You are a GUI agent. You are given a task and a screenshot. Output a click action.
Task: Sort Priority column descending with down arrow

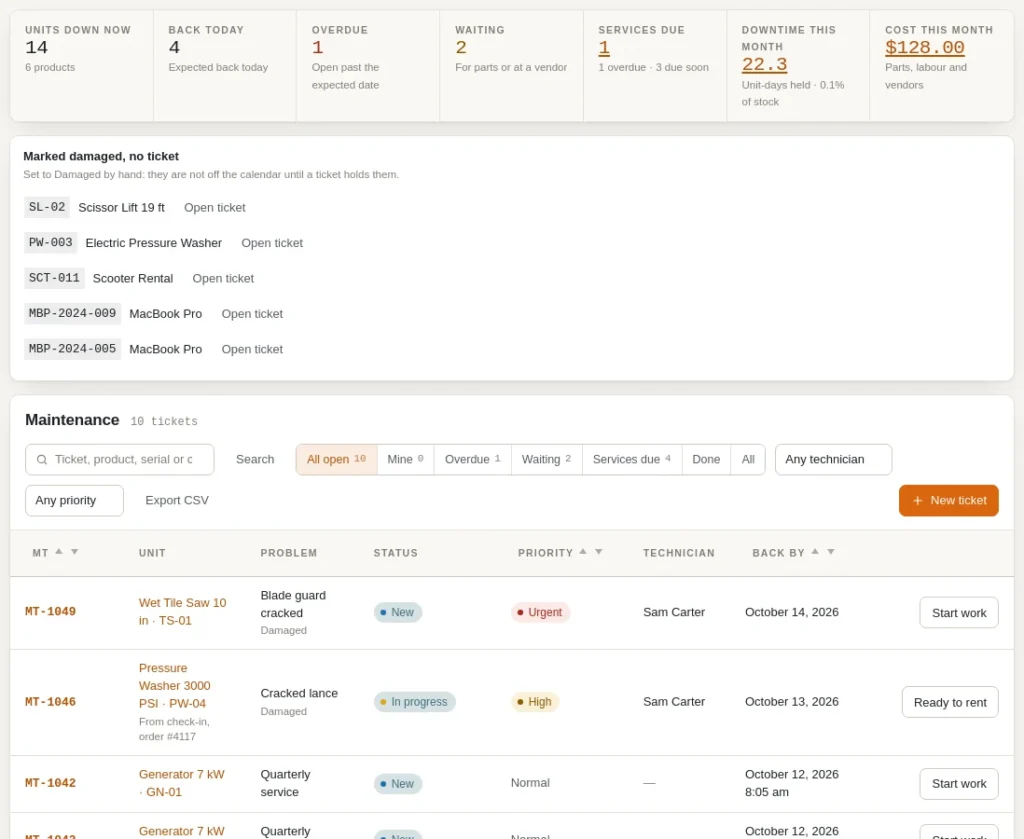tap(599, 552)
